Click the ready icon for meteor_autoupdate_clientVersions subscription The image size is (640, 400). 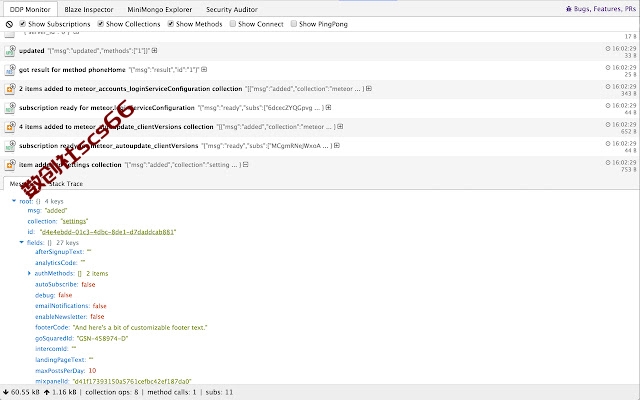pyautogui.click(x=10, y=146)
